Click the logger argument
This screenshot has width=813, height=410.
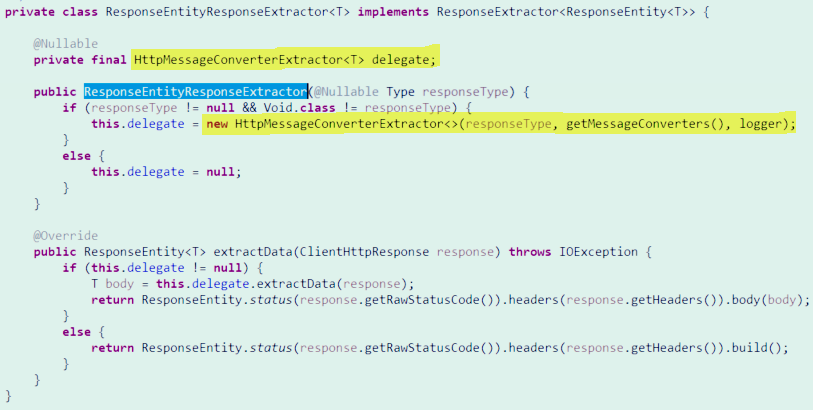[x=760, y=124]
